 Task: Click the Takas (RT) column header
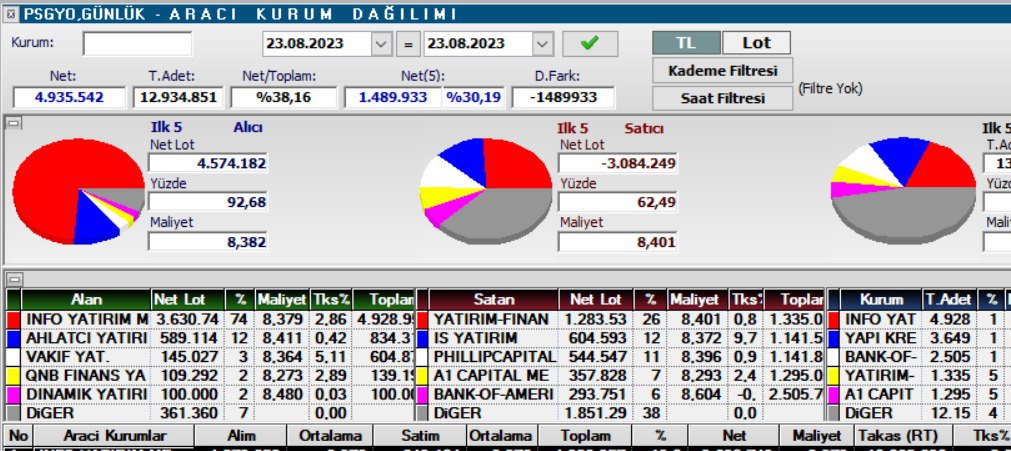pyautogui.click(x=903, y=436)
